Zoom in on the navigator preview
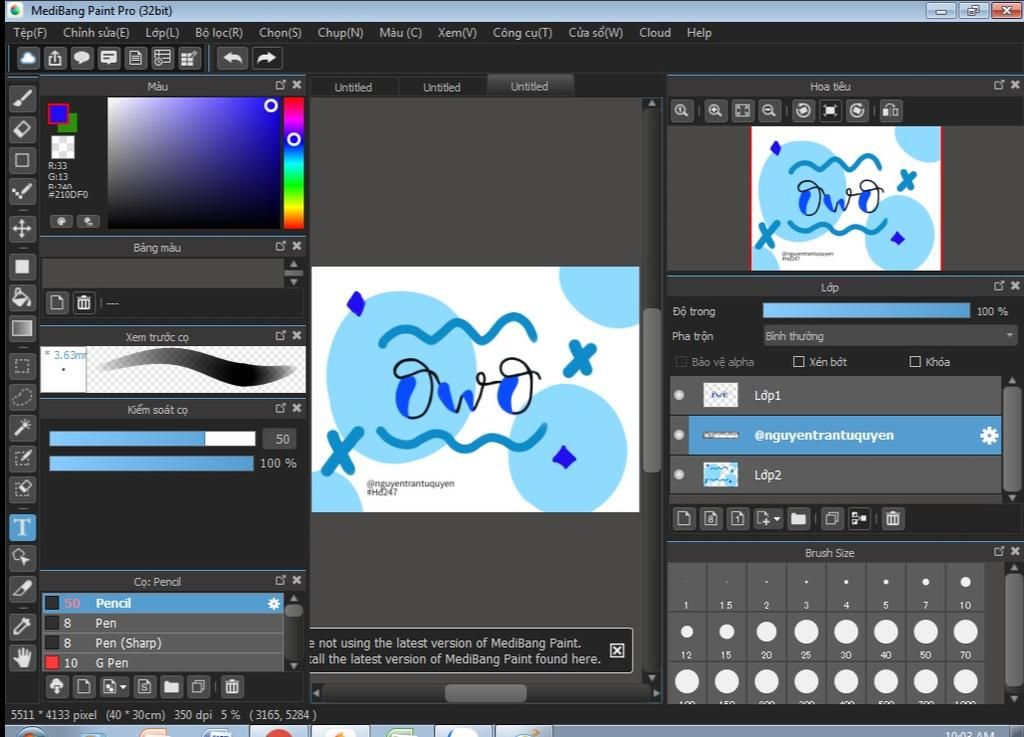This screenshot has width=1024, height=737. pos(715,111)
